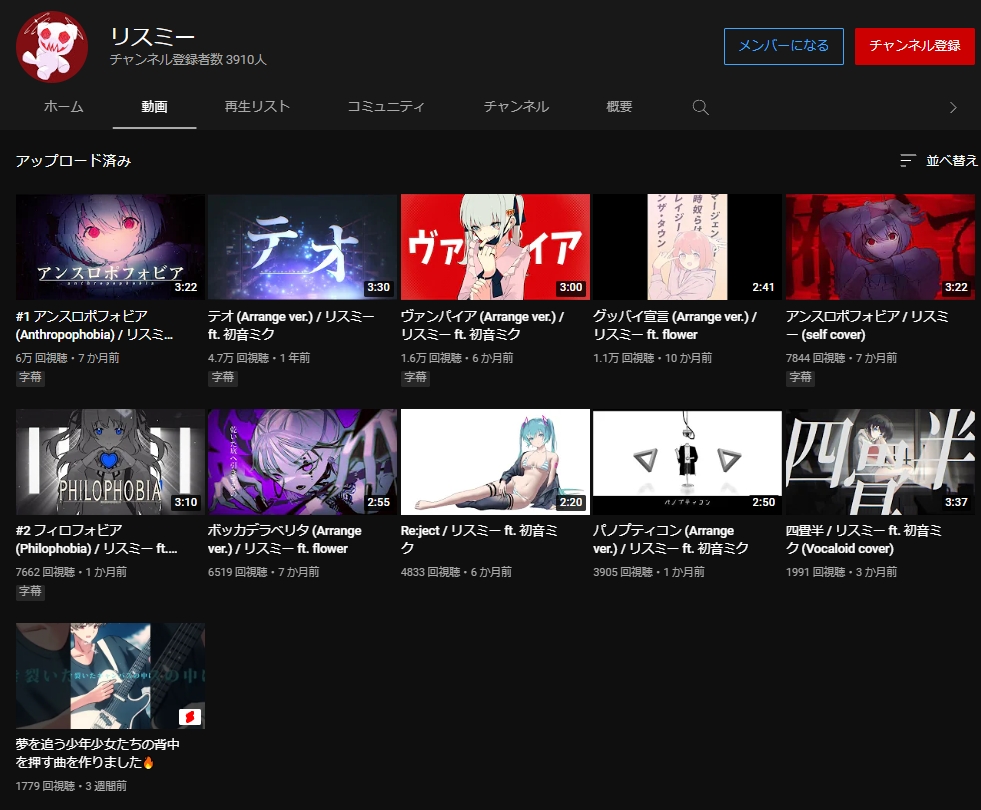Click the channel avatar of リスミー

pyautogui.click(x=51, y=47)
